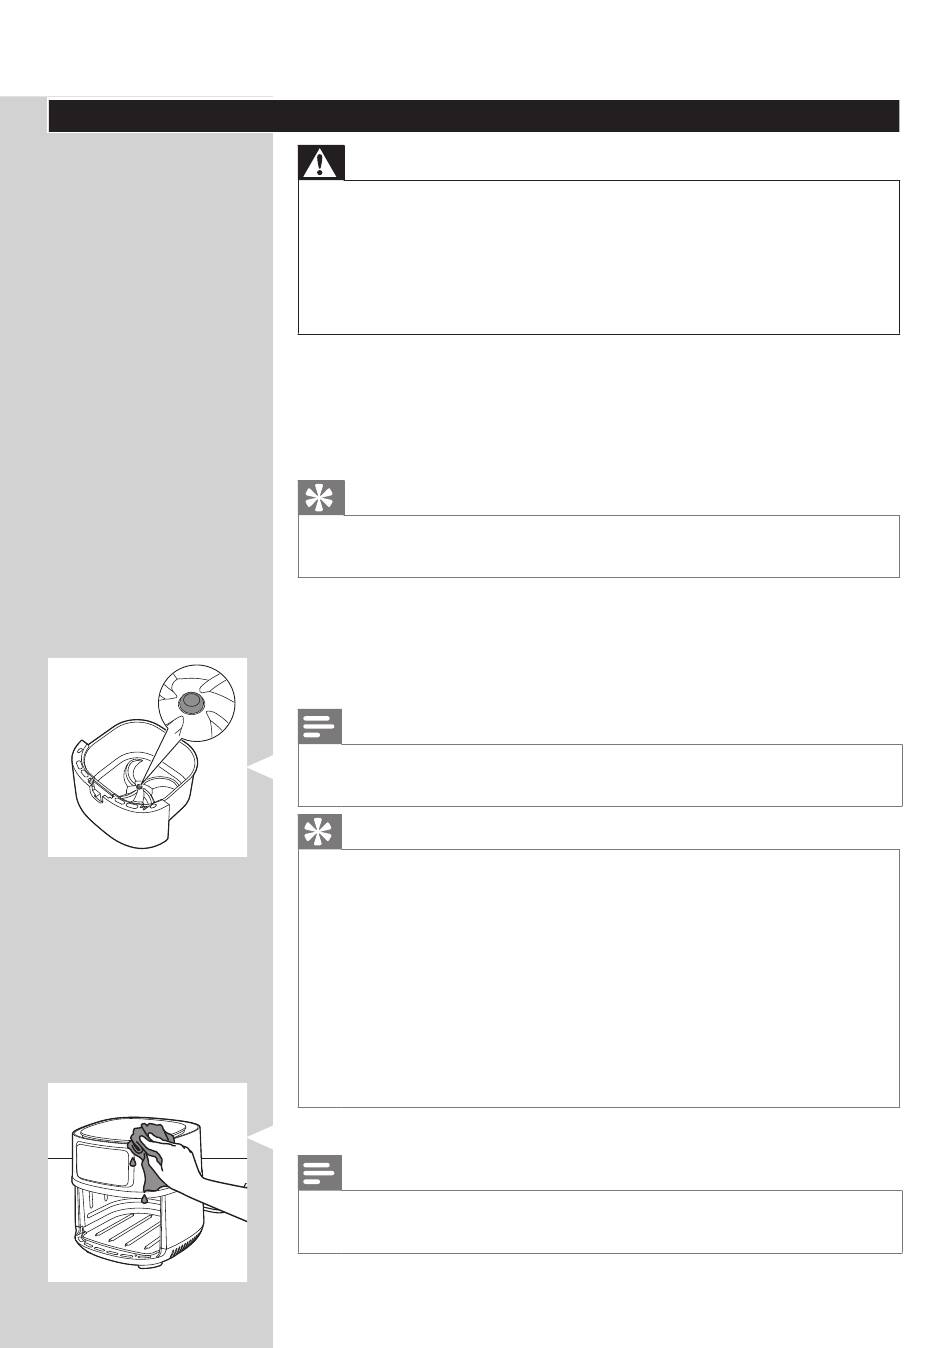The width and height of the screenshot is (950, 1348).
Task: Click inside the upper tip box
Action: [599, 546]
